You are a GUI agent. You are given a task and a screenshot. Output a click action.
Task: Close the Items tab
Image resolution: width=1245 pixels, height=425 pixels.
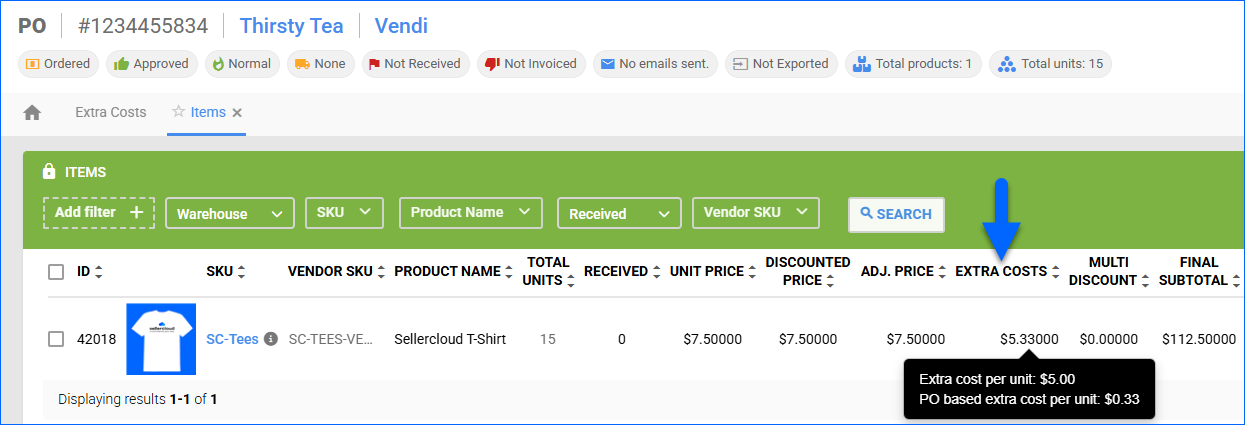pyautogui.click(x=237, y=113)
